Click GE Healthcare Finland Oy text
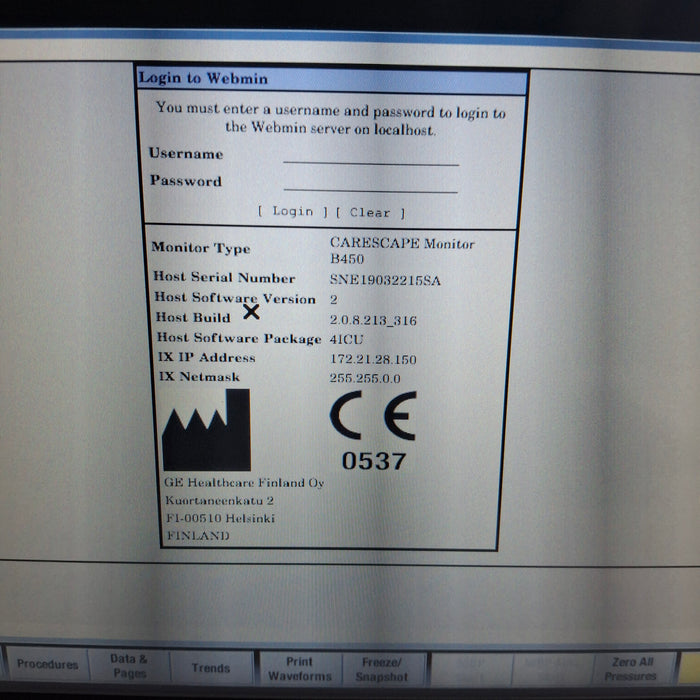 click(244, 483)
